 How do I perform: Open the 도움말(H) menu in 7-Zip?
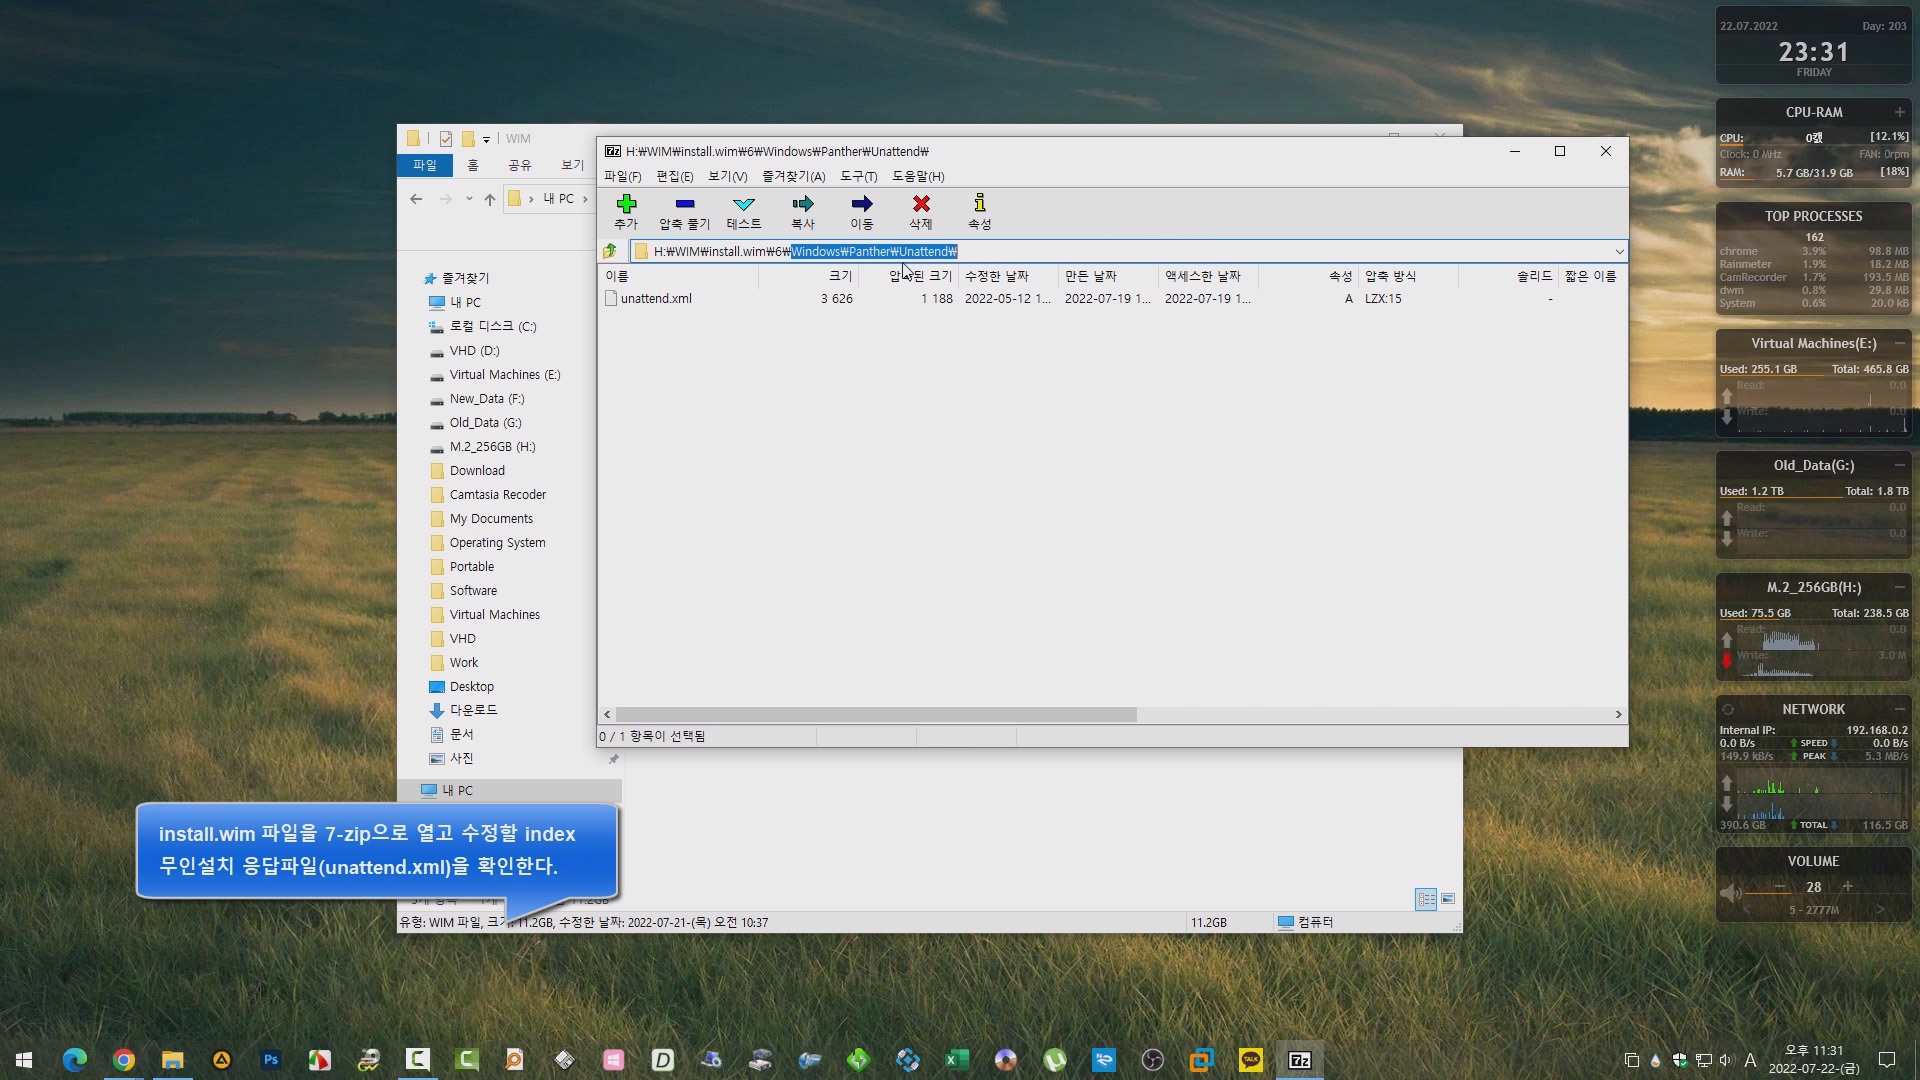click(x=917, y=176)
